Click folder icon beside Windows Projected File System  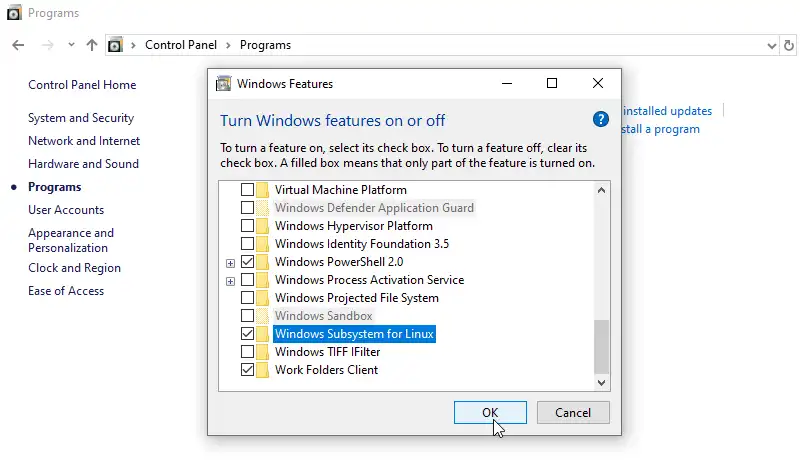tap(262, 298)
